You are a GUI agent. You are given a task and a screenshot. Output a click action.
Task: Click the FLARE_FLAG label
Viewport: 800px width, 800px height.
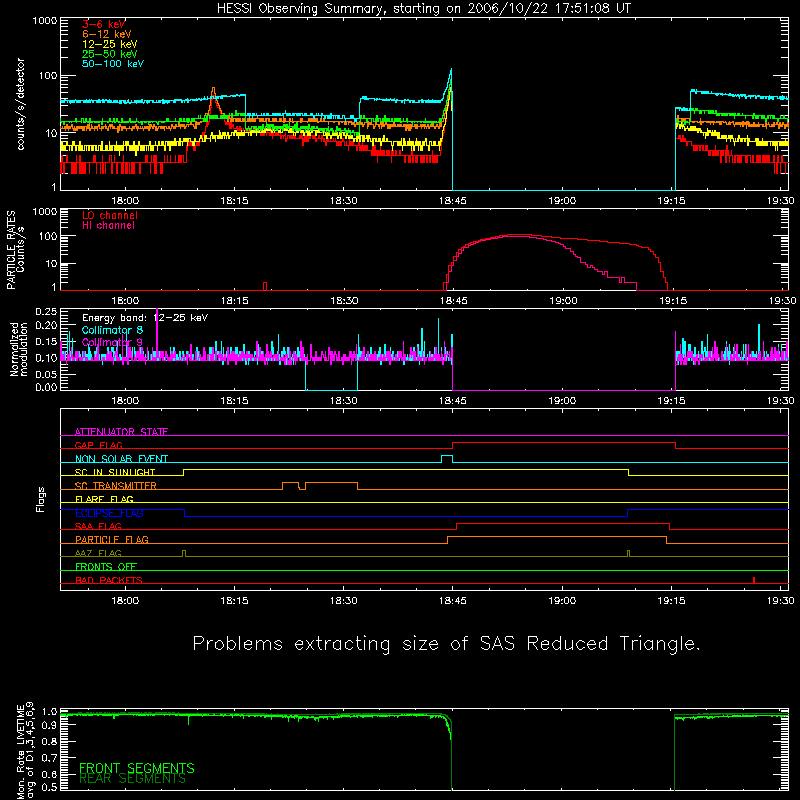[x=104, y=499]
